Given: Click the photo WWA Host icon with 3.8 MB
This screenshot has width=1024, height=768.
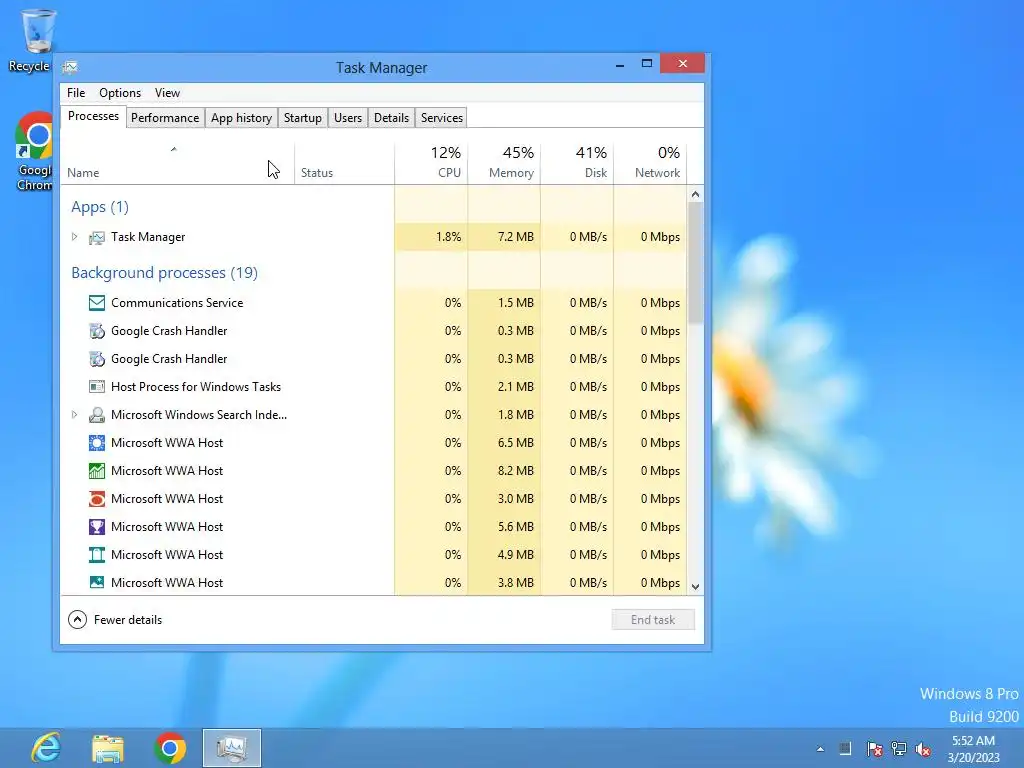Looking at the screenshot, I should pyautogui.click(x=97, y=583).
